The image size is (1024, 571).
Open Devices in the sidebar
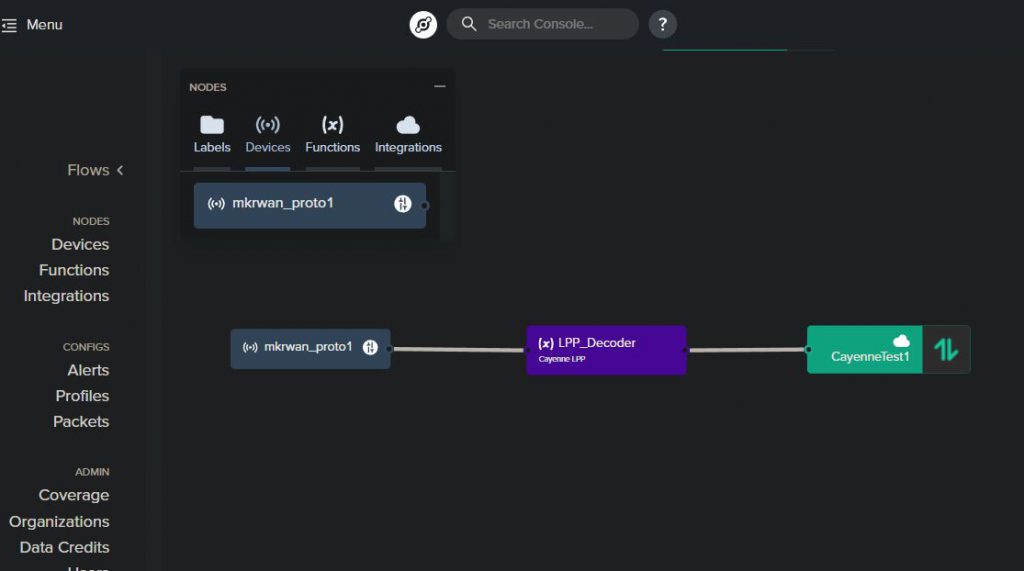pos(80,244)
